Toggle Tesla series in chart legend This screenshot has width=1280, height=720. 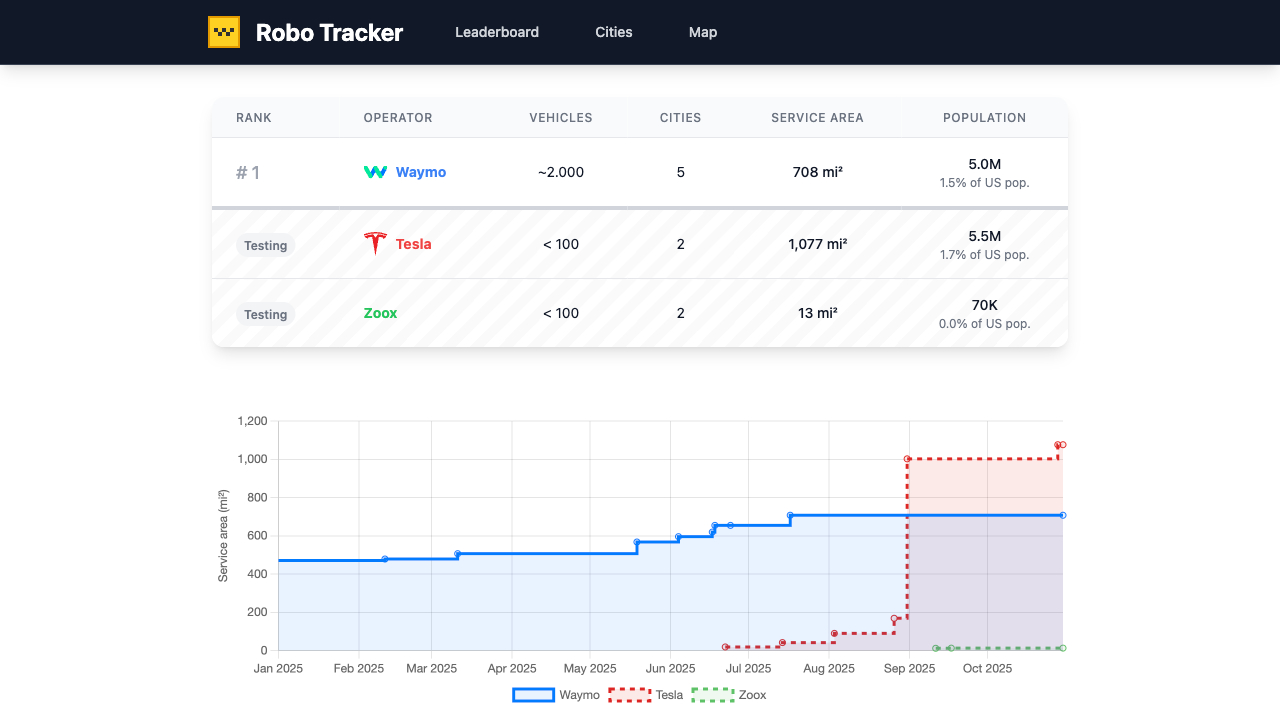(646, 695)
